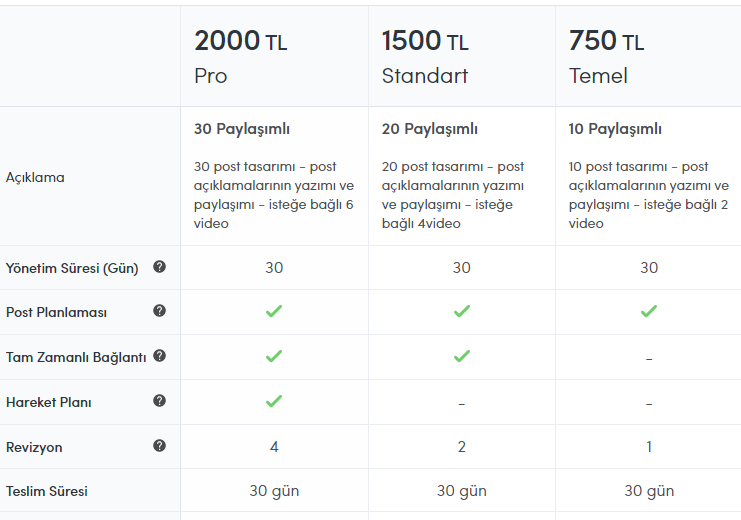Screen dimensions: 741x520
Task: Click help icon beside Post Planlaması
Action: click(x=160, y=311)
